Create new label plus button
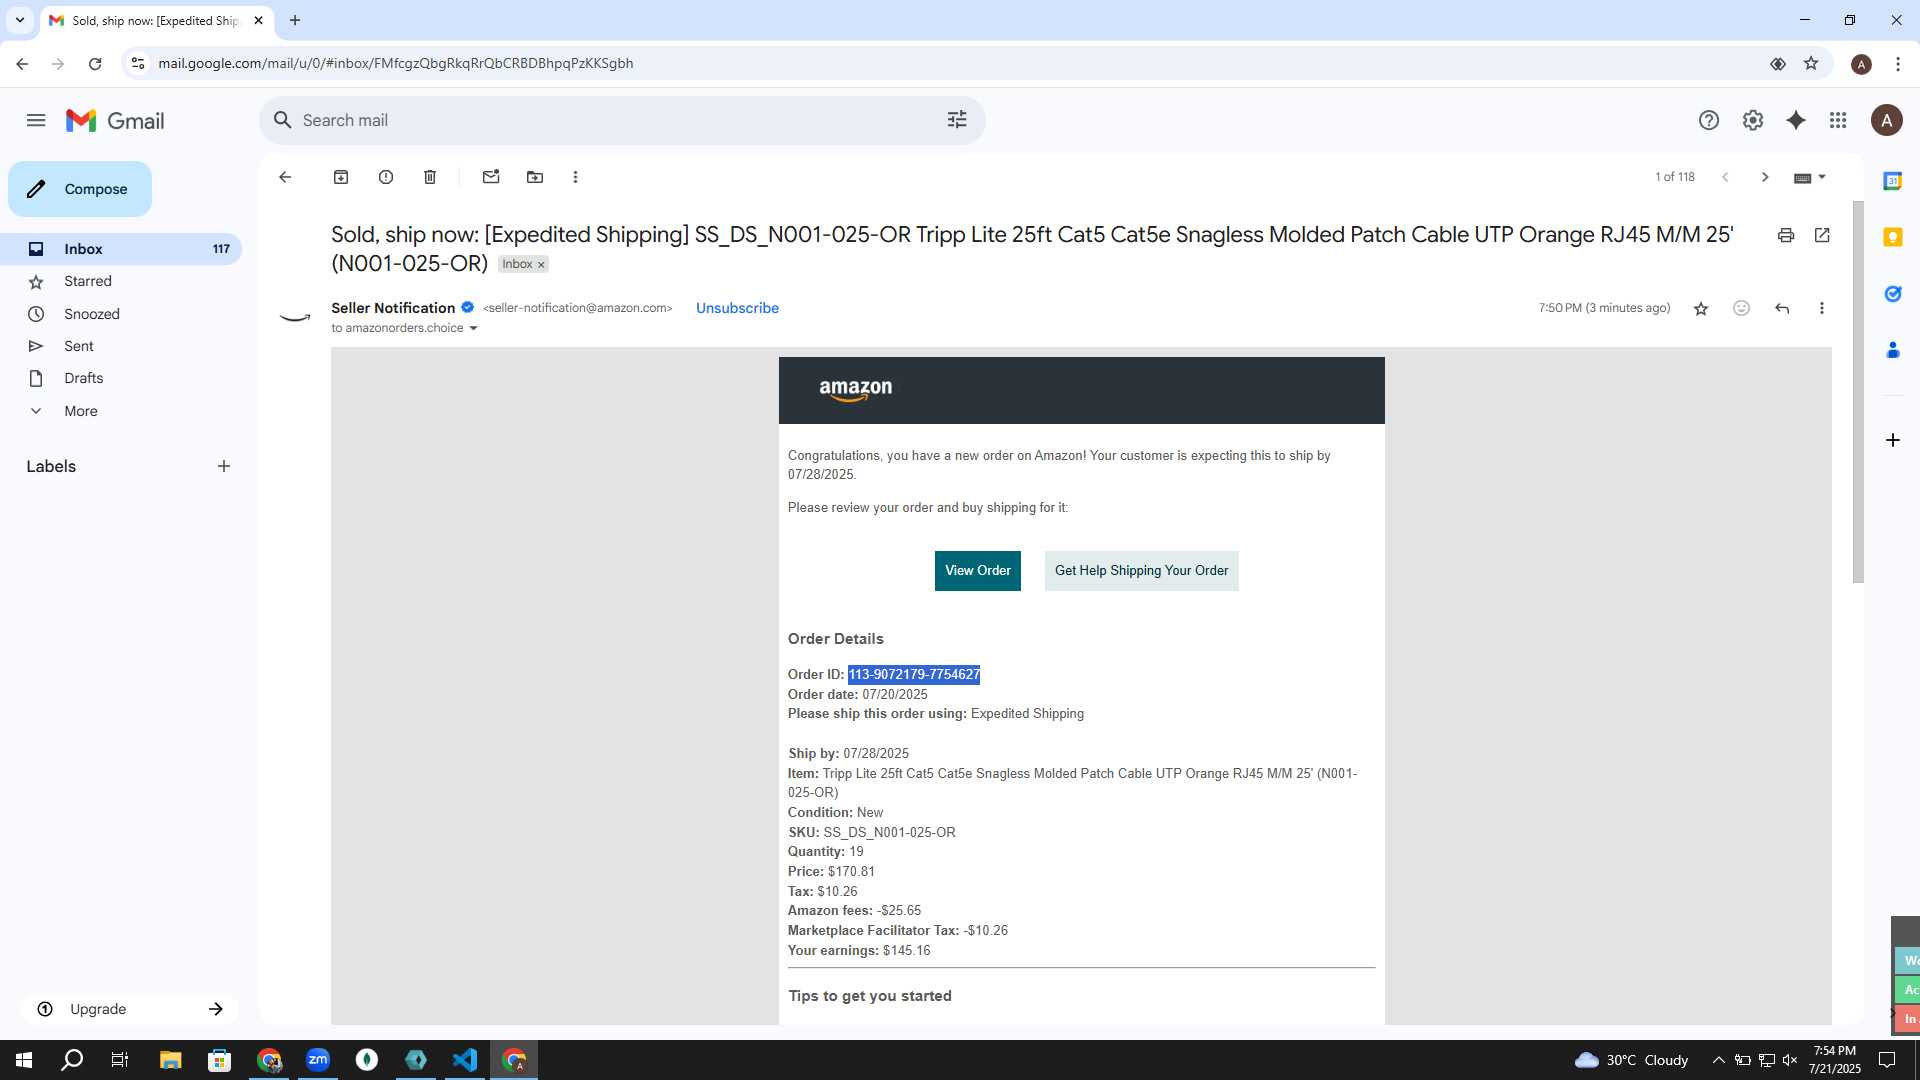1920x1080 pixels. 224,466
